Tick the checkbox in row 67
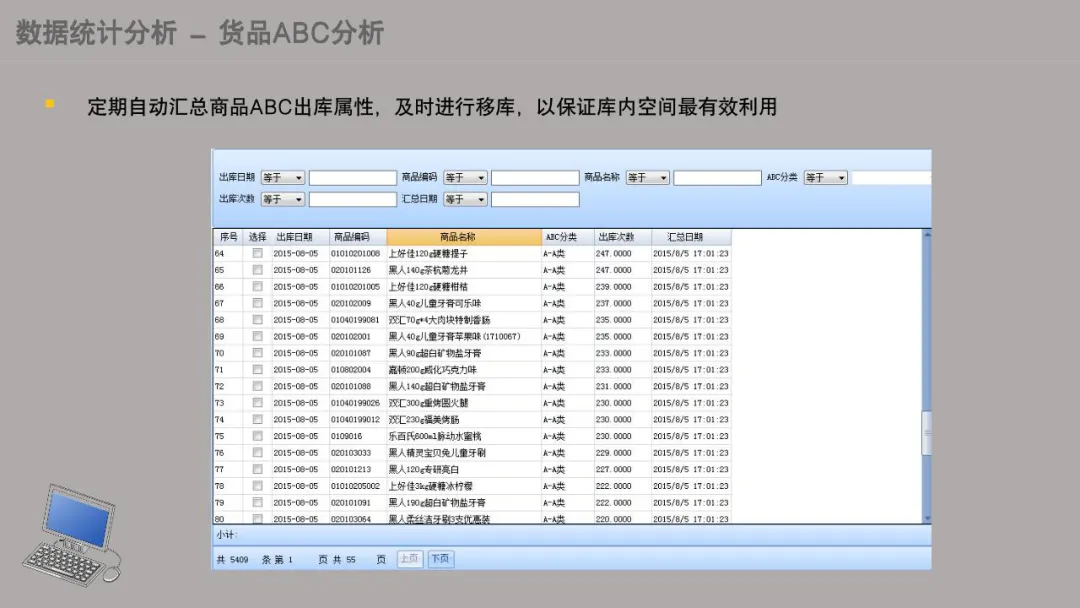Screen dimensions: 1080x608 tap(258, 303)
